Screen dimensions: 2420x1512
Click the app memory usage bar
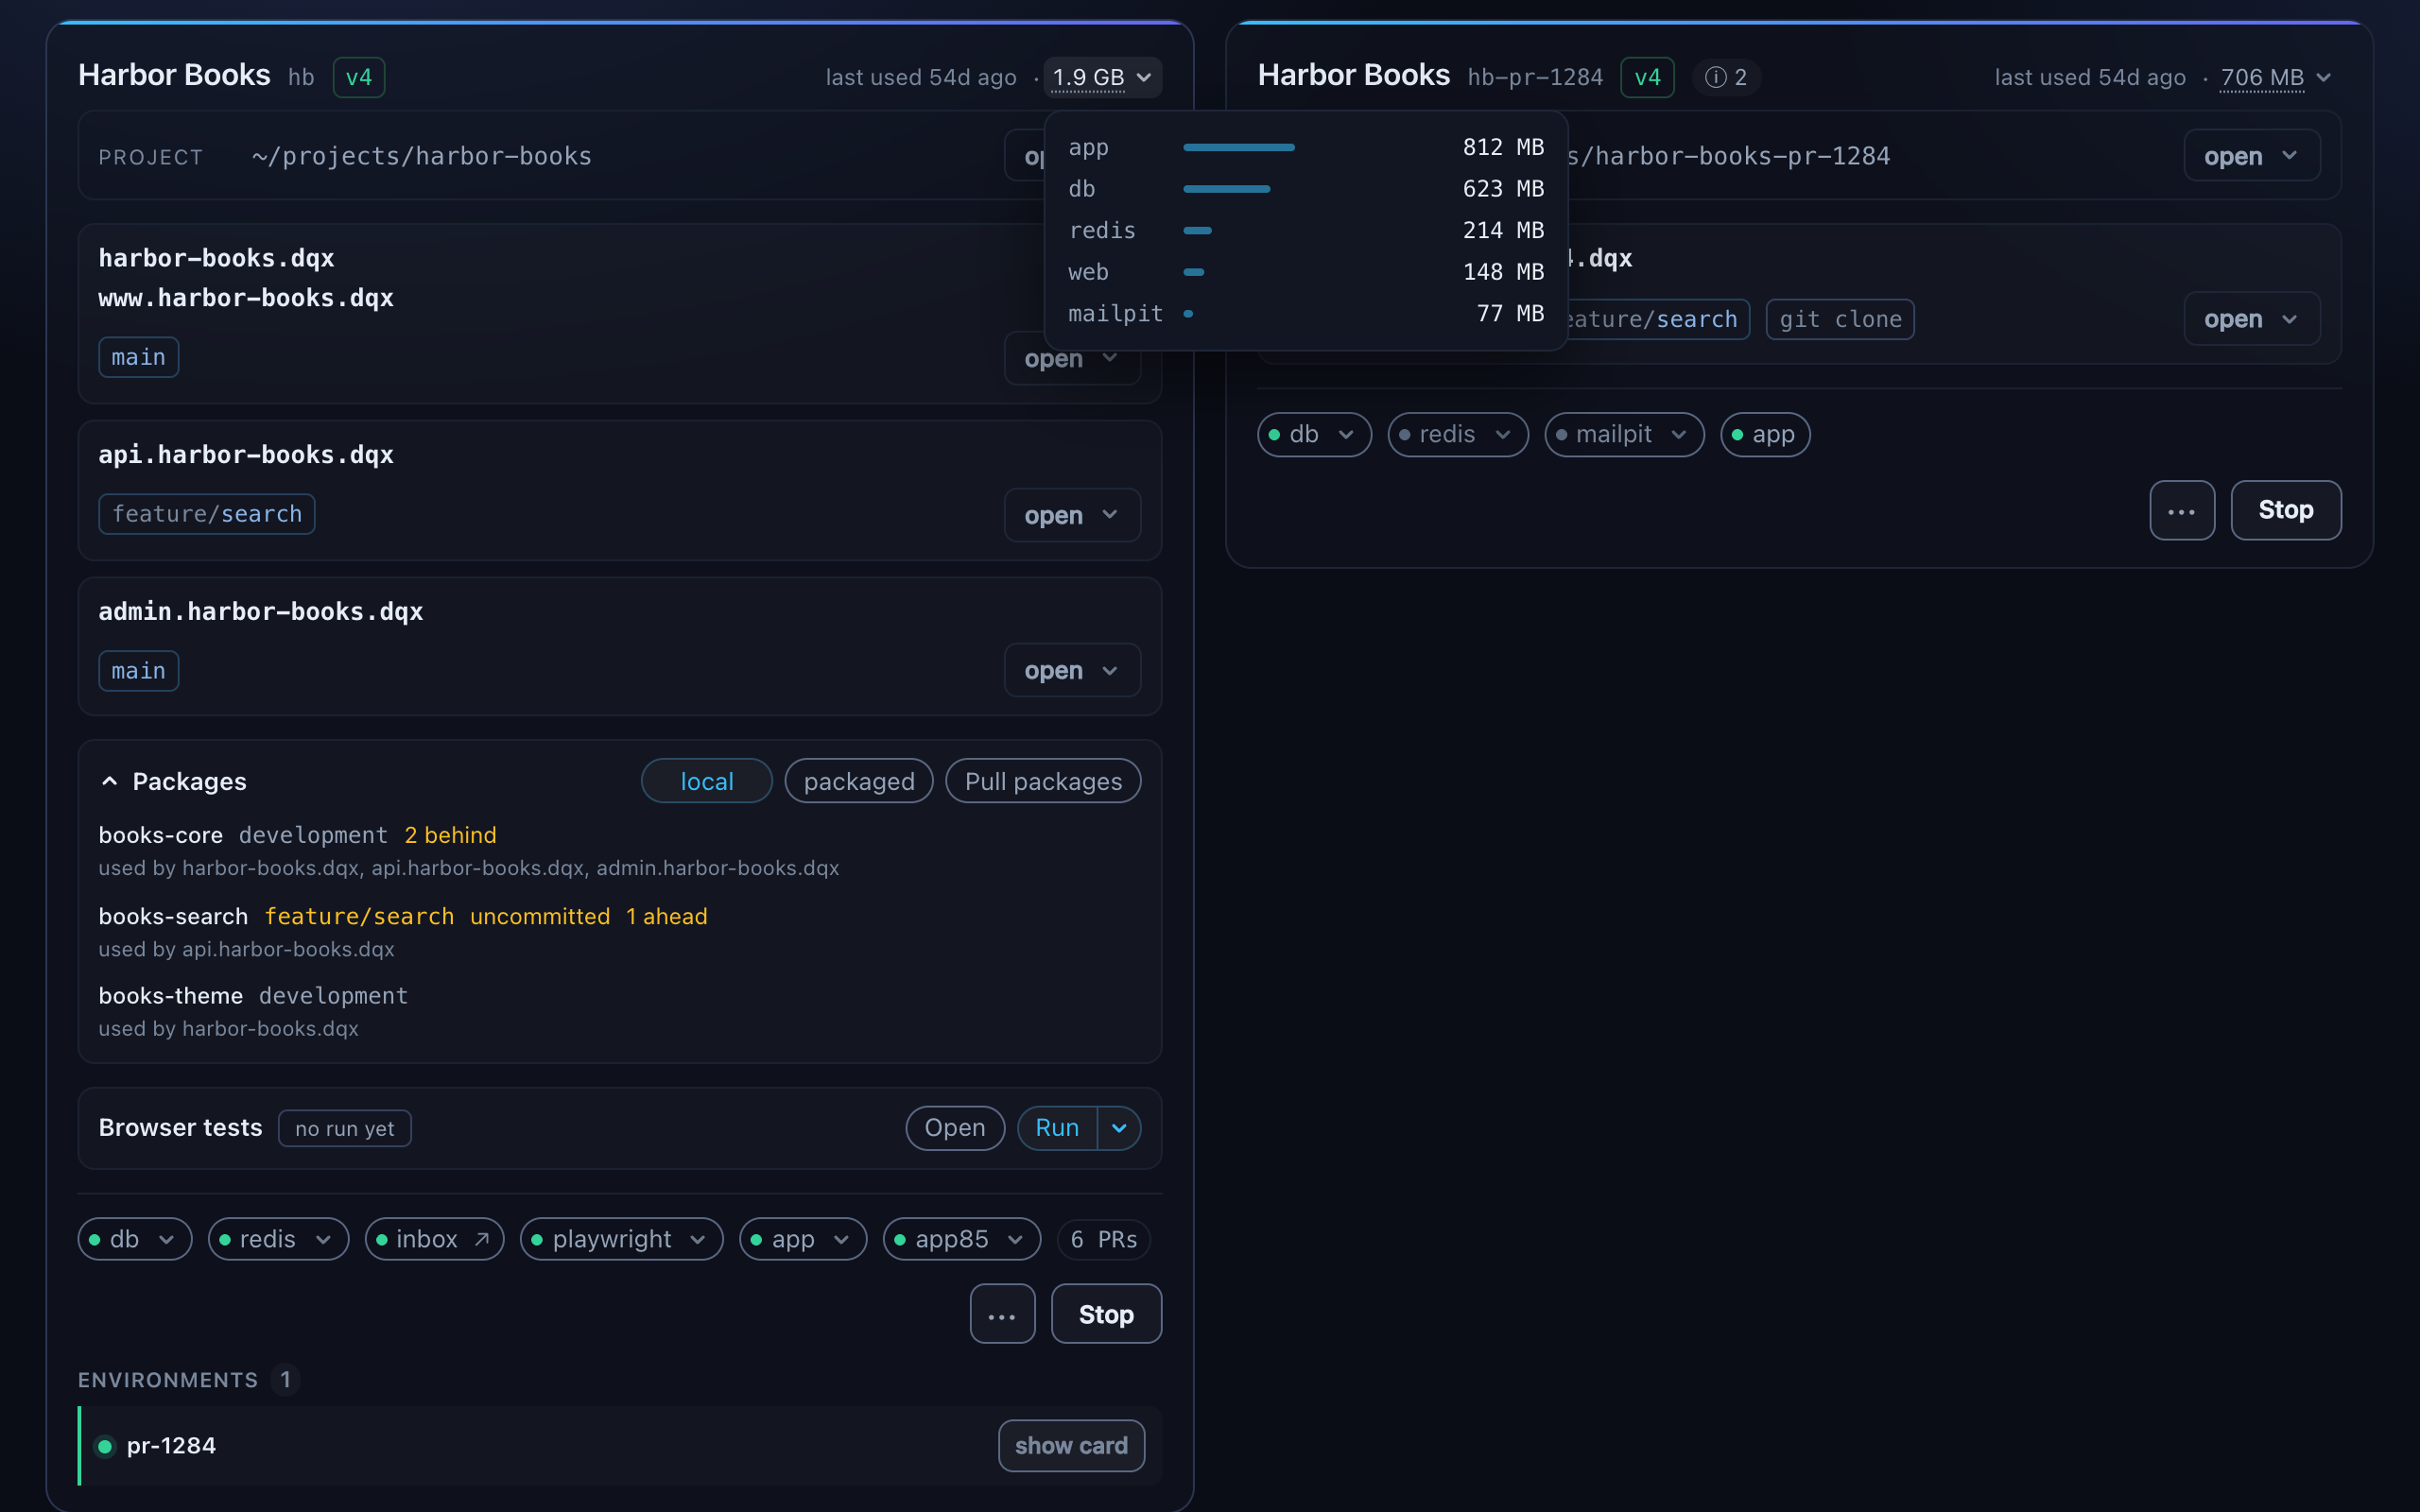coord(1239,147)
